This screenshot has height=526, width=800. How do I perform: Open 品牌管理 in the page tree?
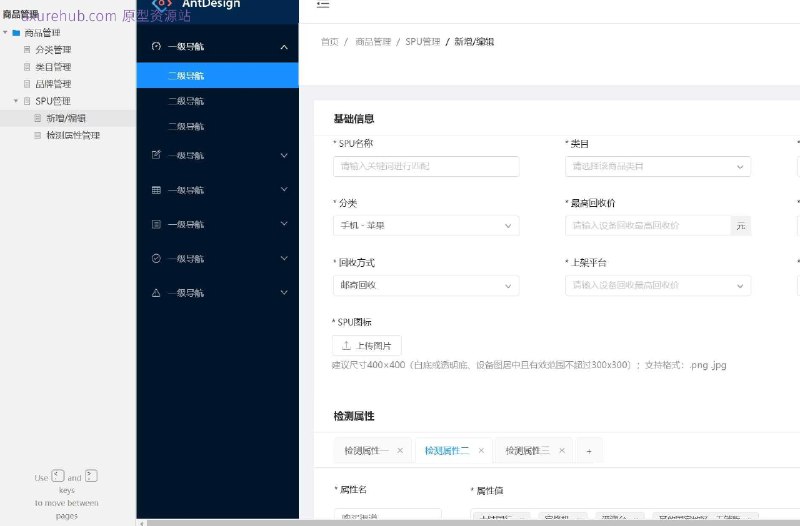(x=53, y=84)
